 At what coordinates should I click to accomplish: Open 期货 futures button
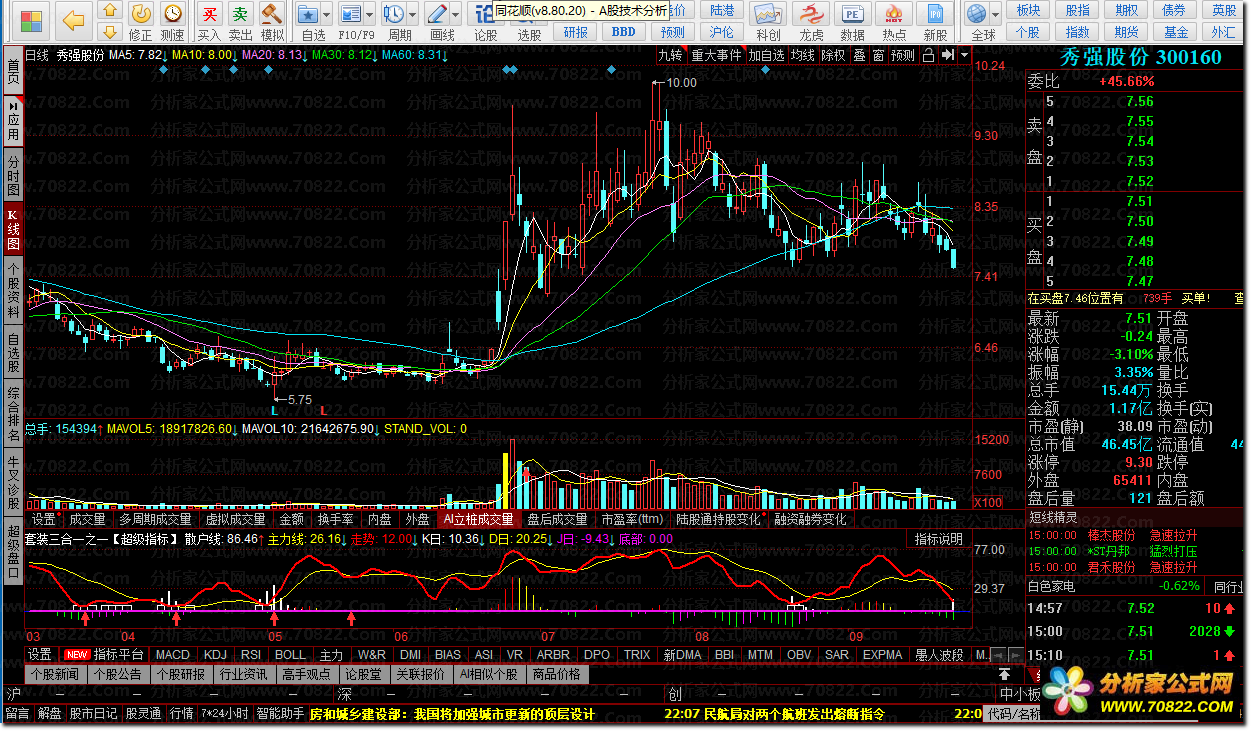1127,31
